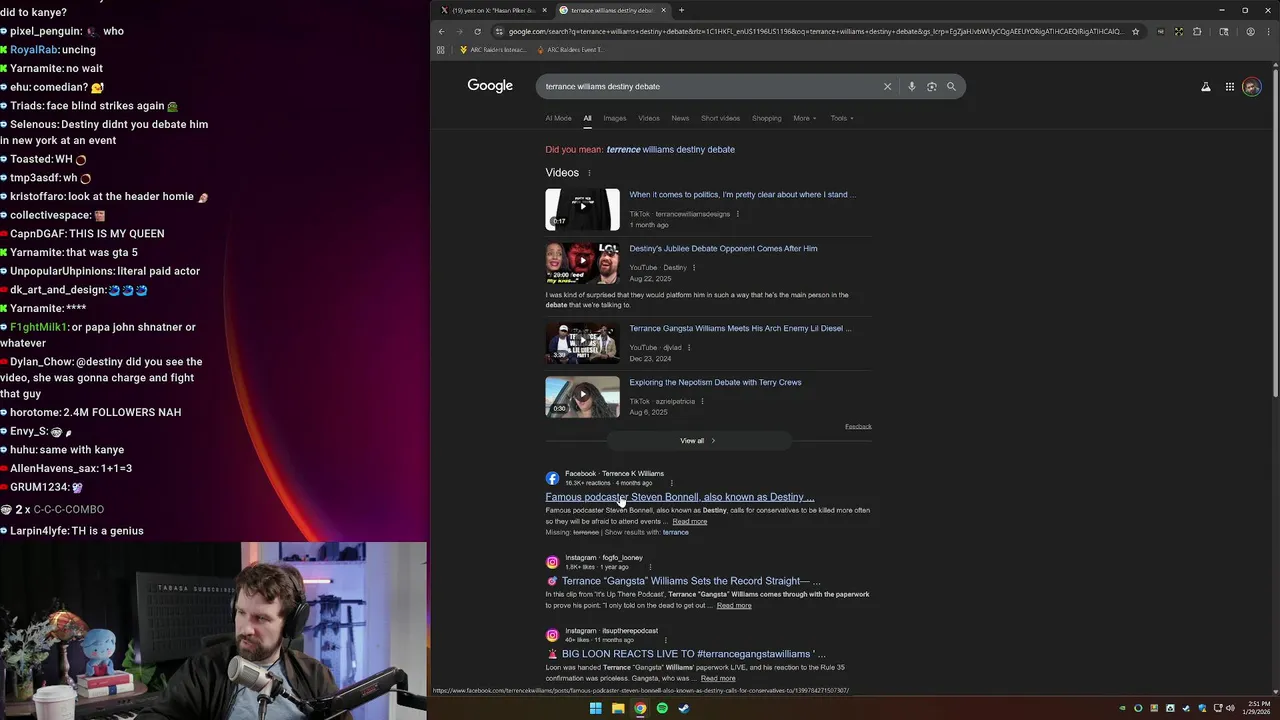Click the Chrome address bar URL
This screenshot has width=1280, height=720.
click(815, 31)
